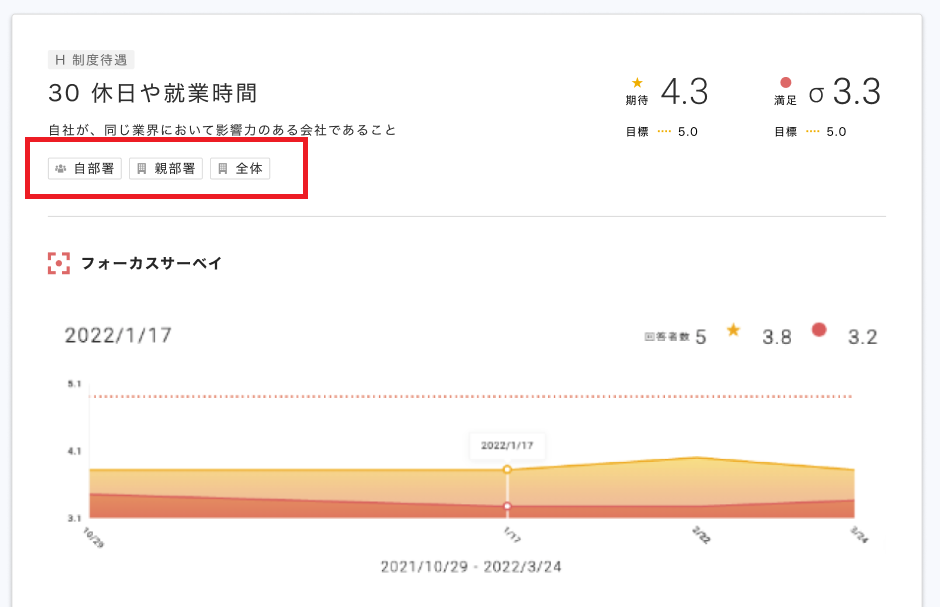Click the 30 休日や就業時間 title
The height and width of the screenshot is (607, 940).
[153, 93]
